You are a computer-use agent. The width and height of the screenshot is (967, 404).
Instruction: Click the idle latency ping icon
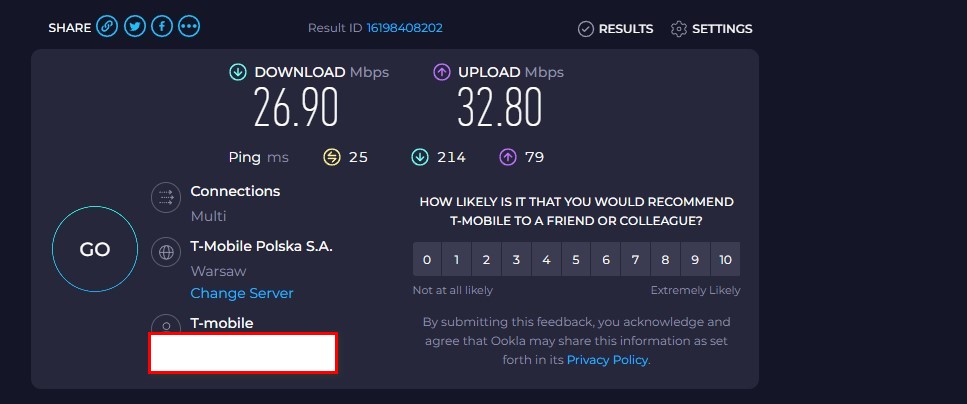click(x=332, y=158)
